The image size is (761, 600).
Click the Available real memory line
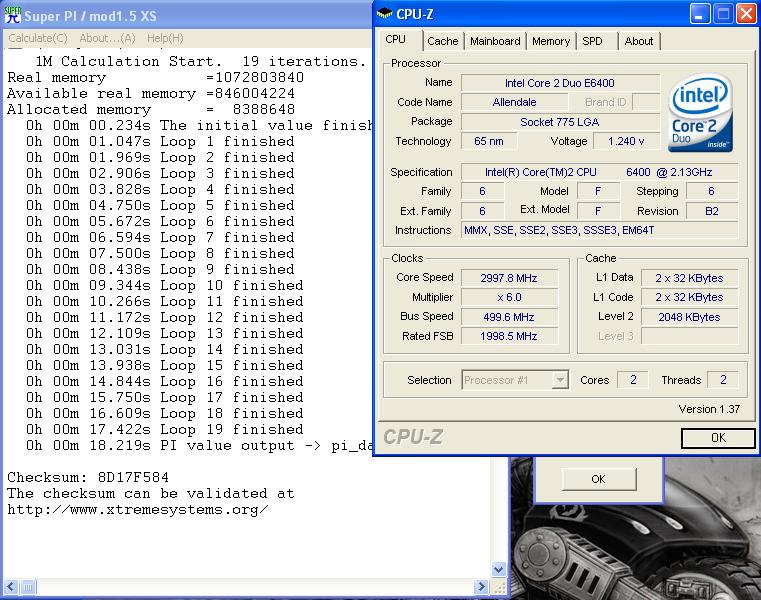[x=151, y=94]
